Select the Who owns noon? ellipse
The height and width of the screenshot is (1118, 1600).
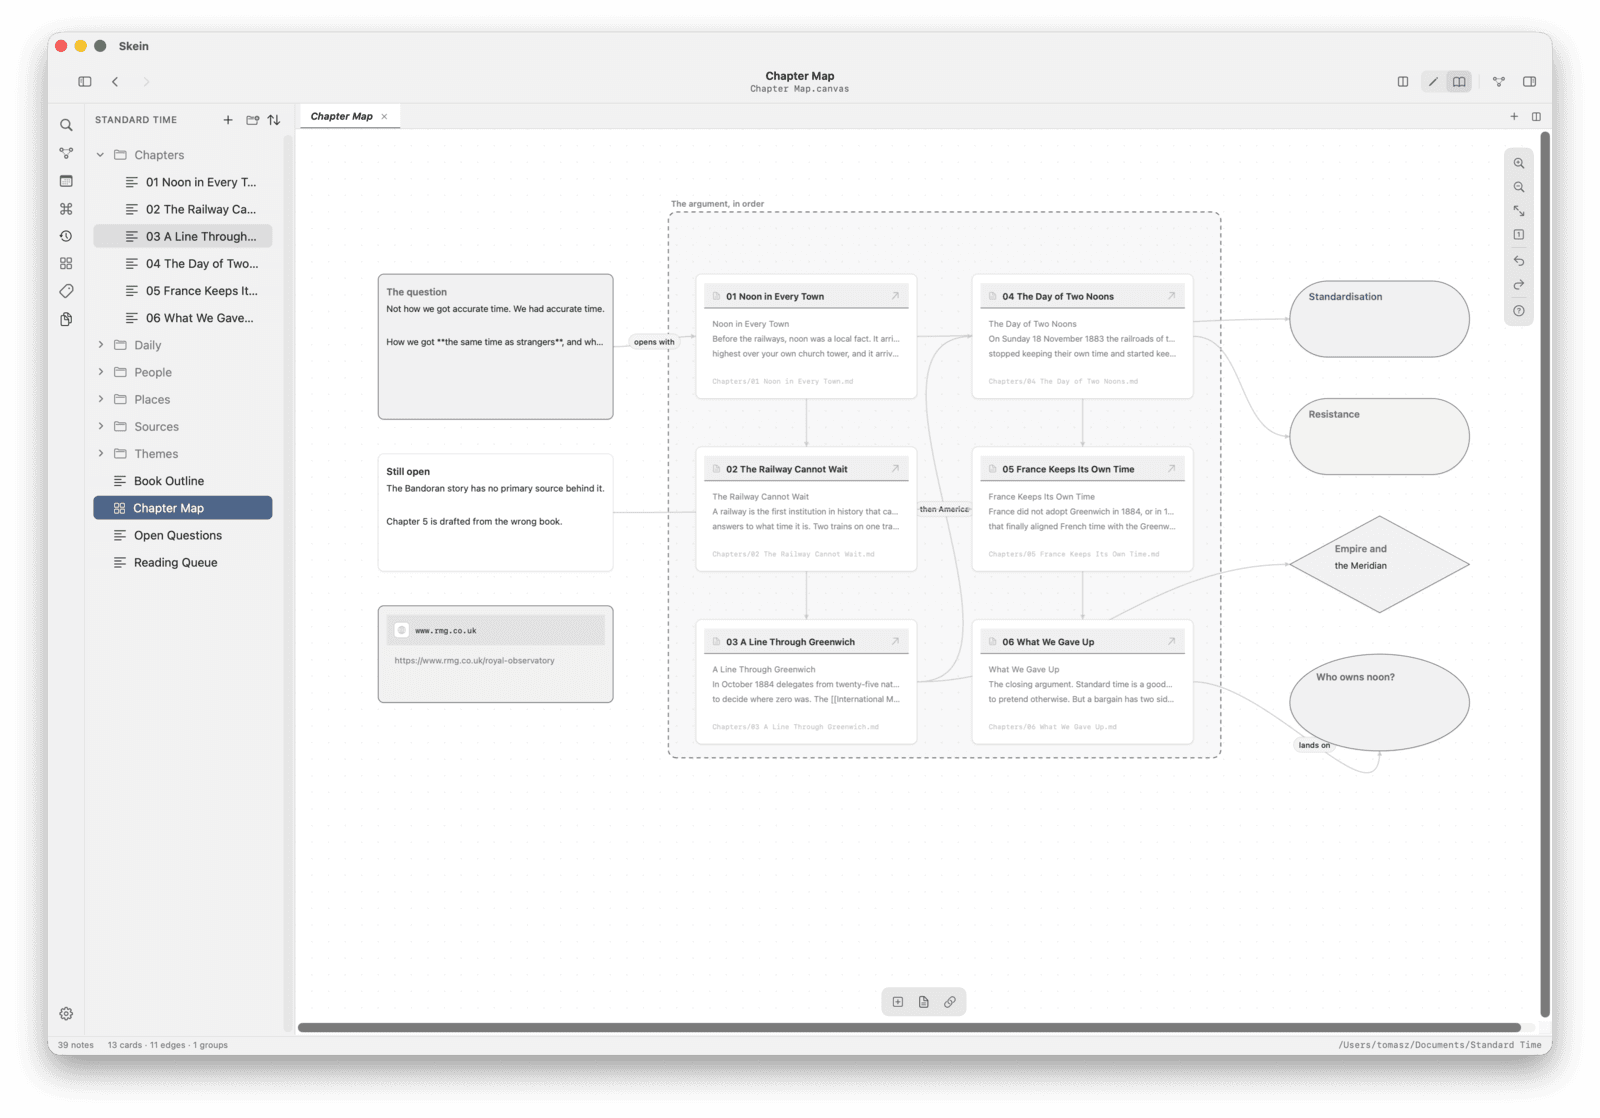click(1379, 703)
